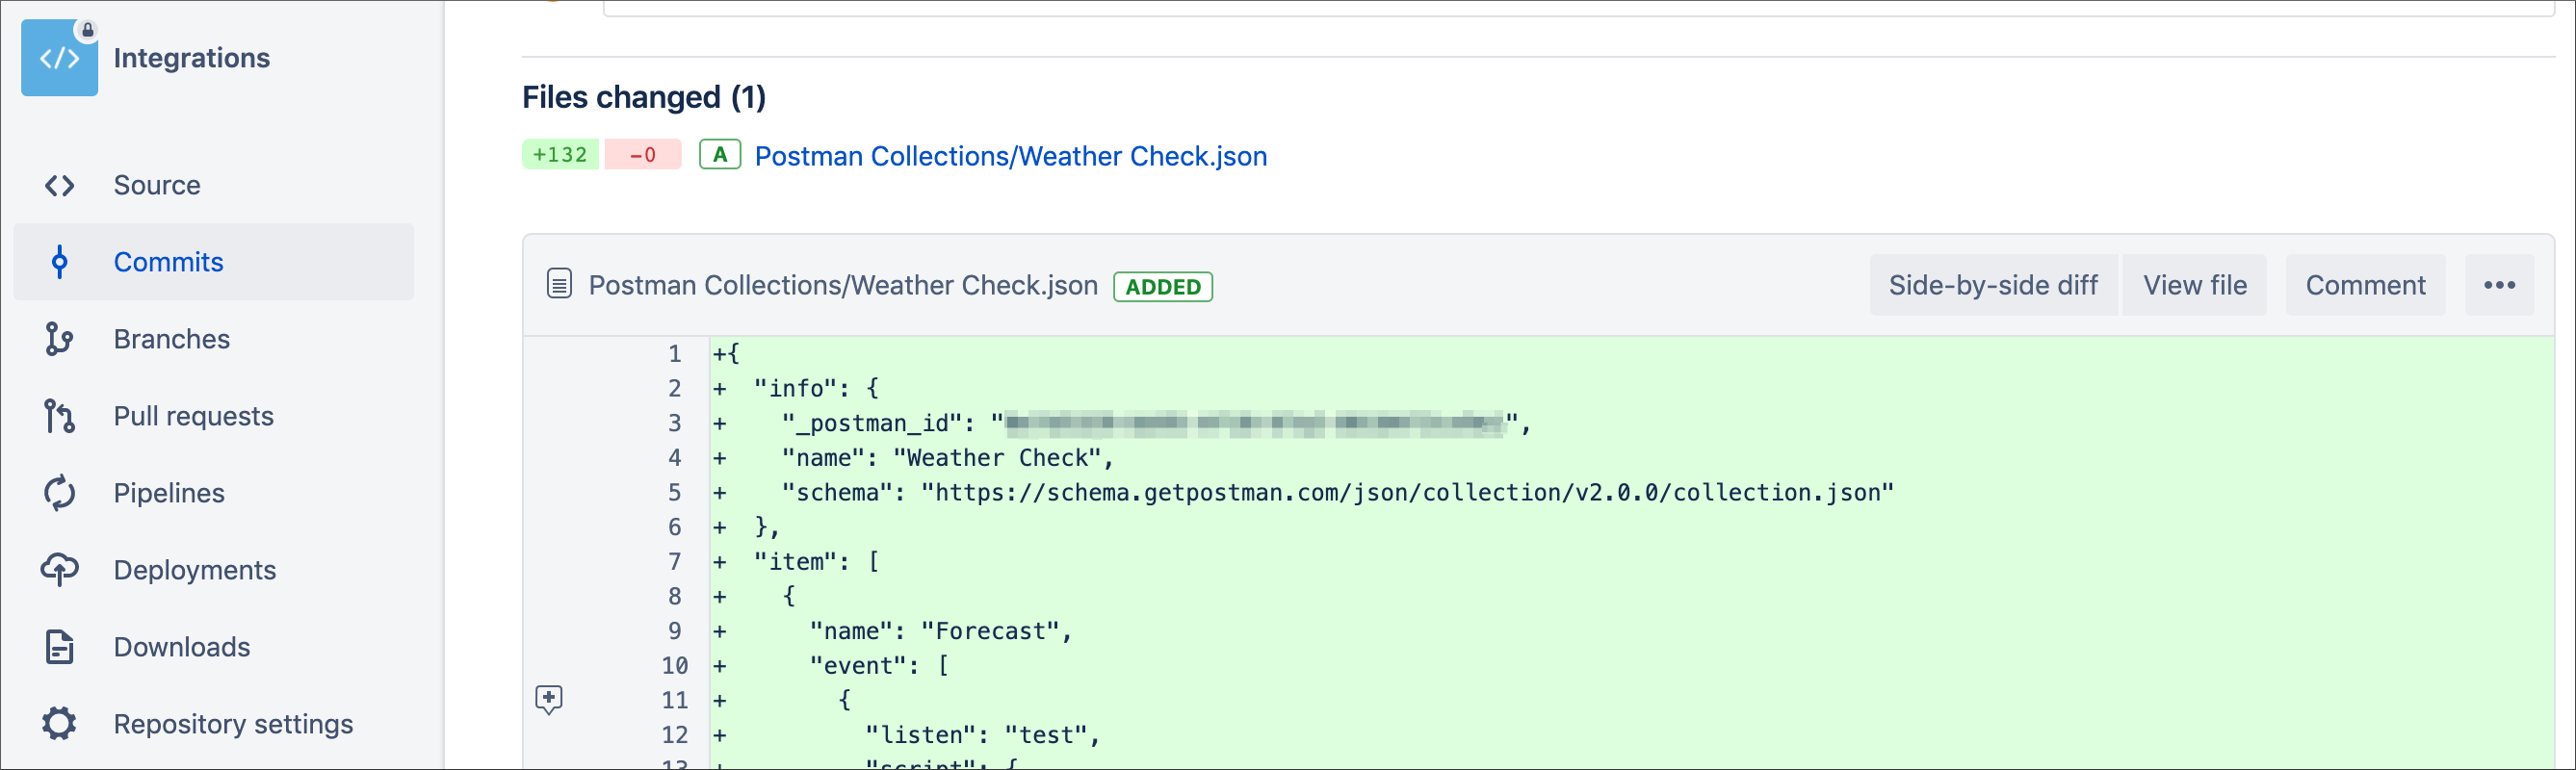
Task: Click the file document icon in diff header
Action: [x=559, y=285]
